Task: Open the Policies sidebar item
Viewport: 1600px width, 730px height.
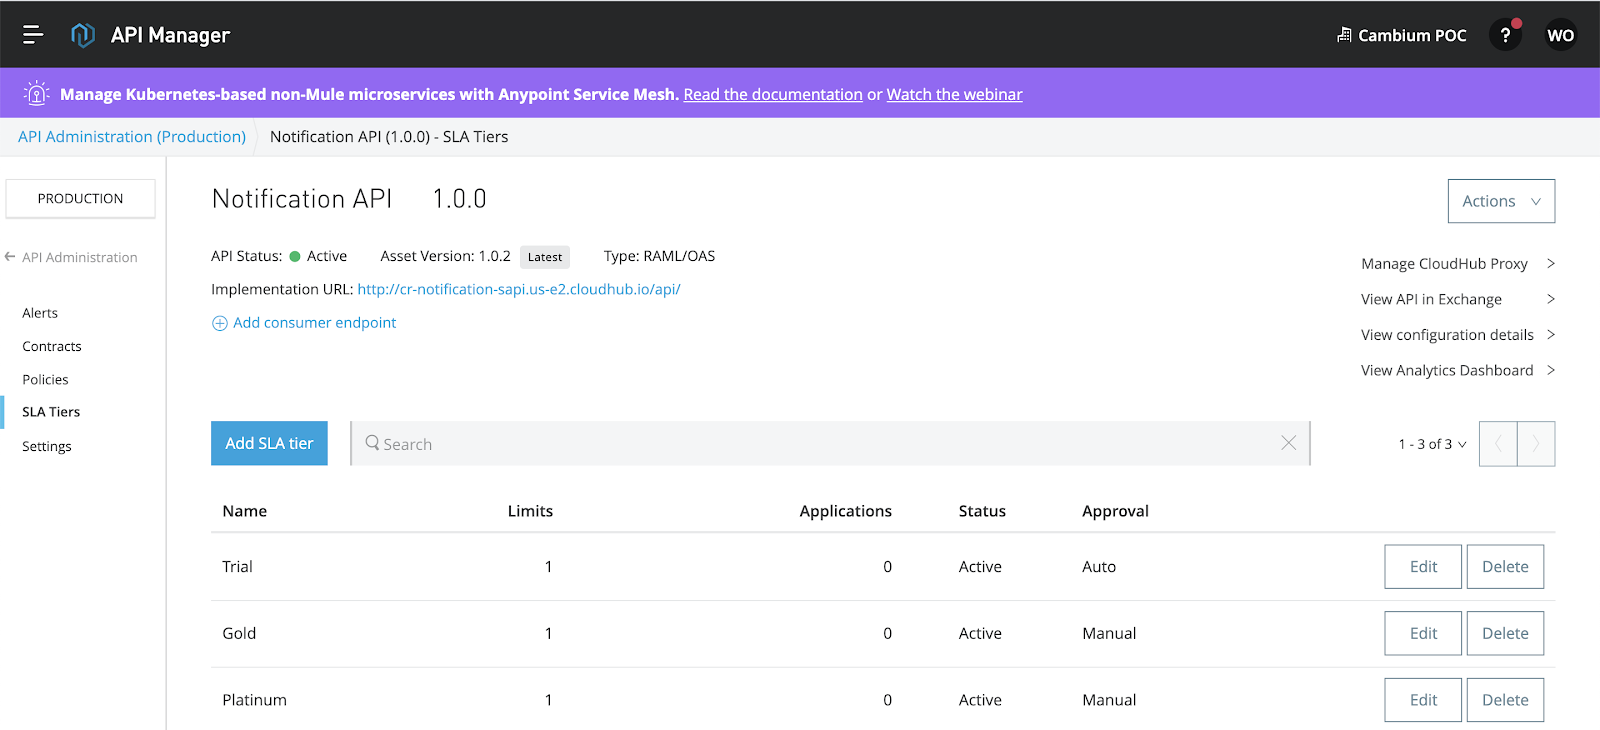Action: [x=45, y=380]
